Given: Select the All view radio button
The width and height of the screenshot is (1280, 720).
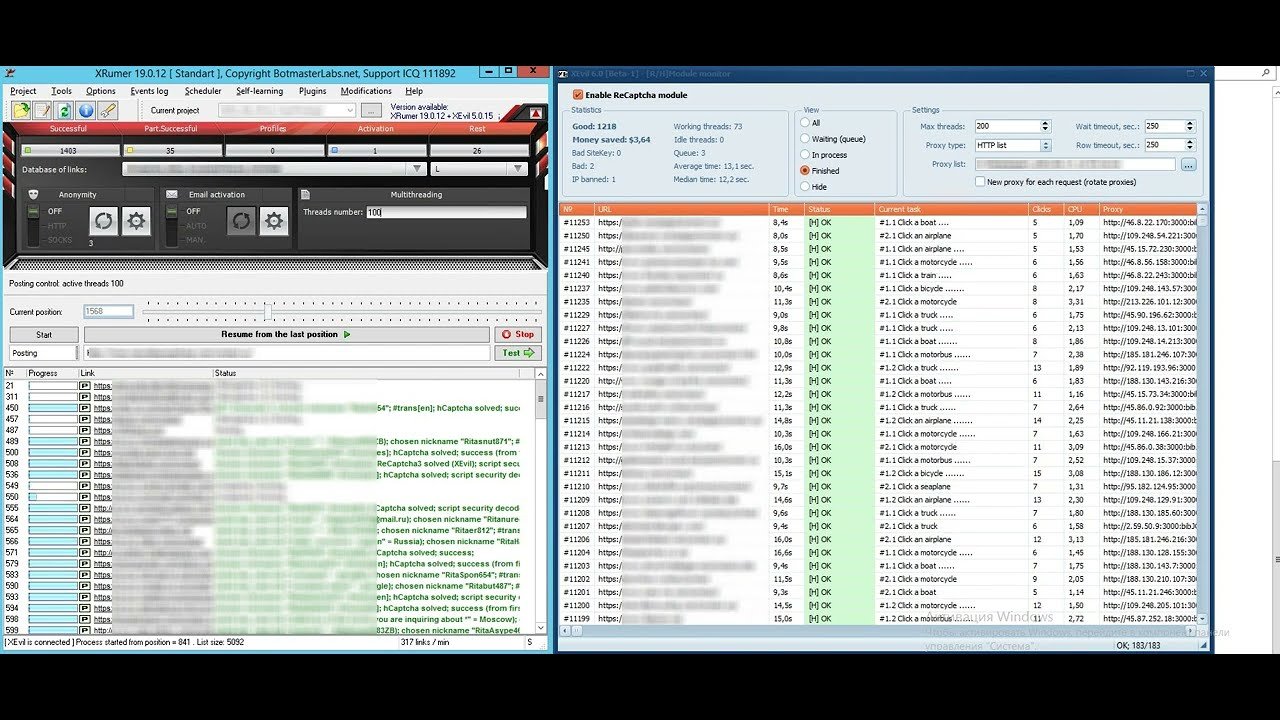Looking at the screenshot, I should pos(805,123).
